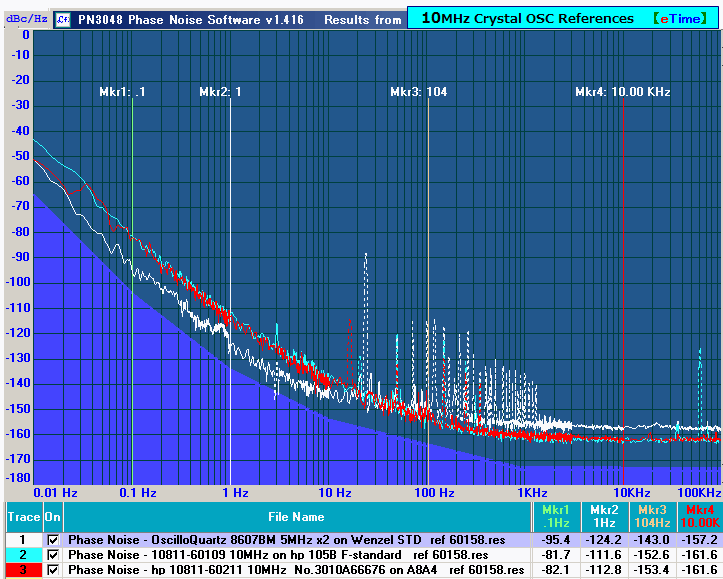Image resolution: width=723 pixels, height=579 pixels.
Task: Click the PN3048 application icon in title bar
Action: pos(63,19)
